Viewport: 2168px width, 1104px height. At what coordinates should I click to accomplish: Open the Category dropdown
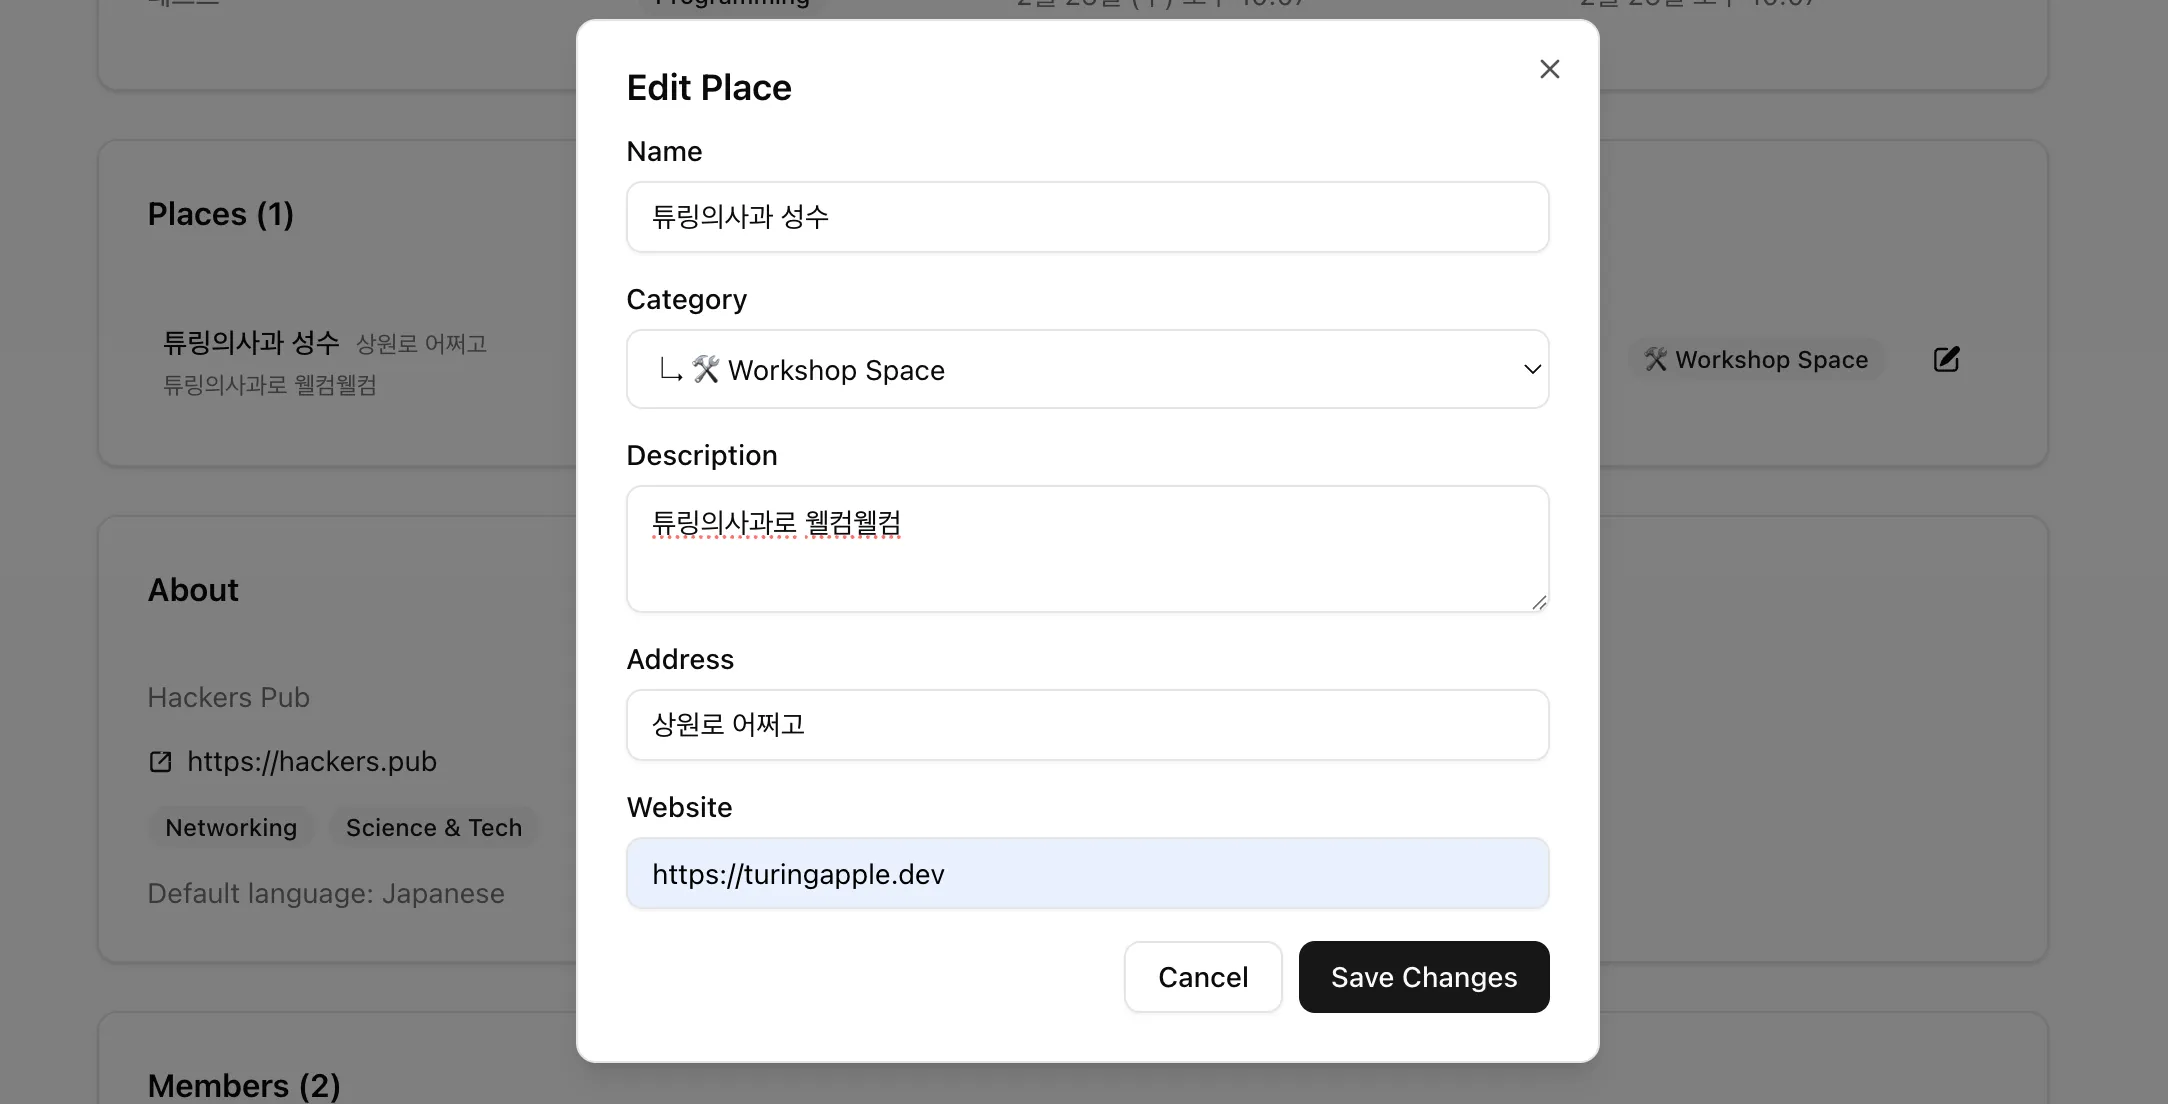(x=1087, y=369)
